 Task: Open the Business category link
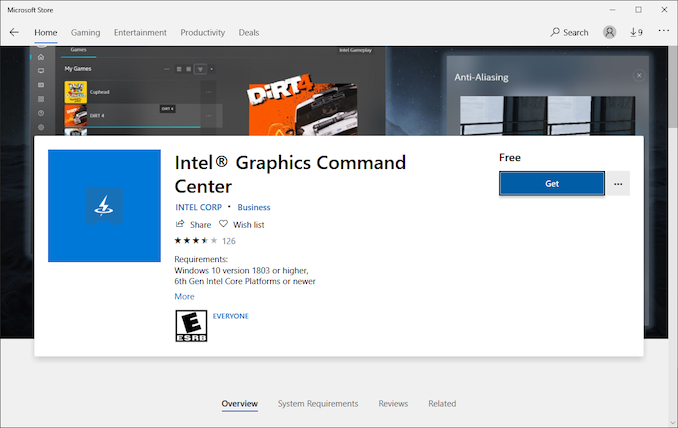[254, 208]
